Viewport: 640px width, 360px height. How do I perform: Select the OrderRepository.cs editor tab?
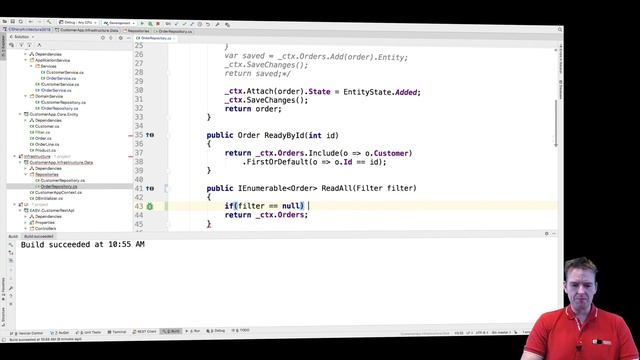tap(156, 38)
